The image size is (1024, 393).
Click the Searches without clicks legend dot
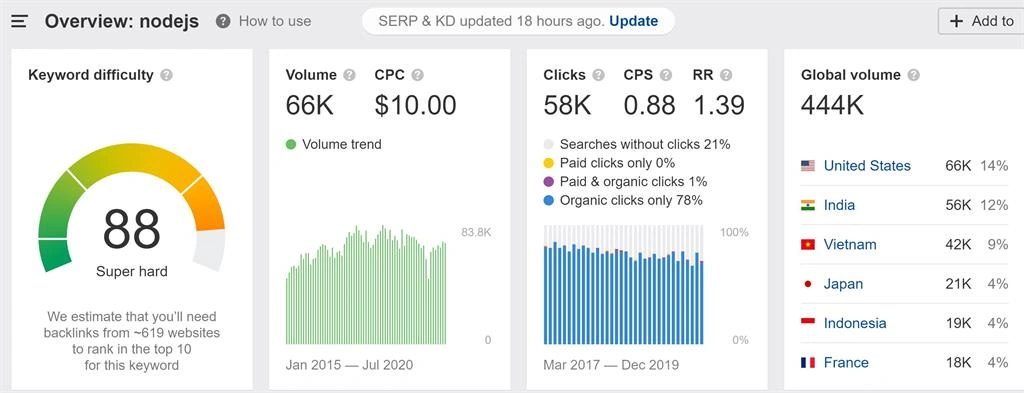click(549, 144)
